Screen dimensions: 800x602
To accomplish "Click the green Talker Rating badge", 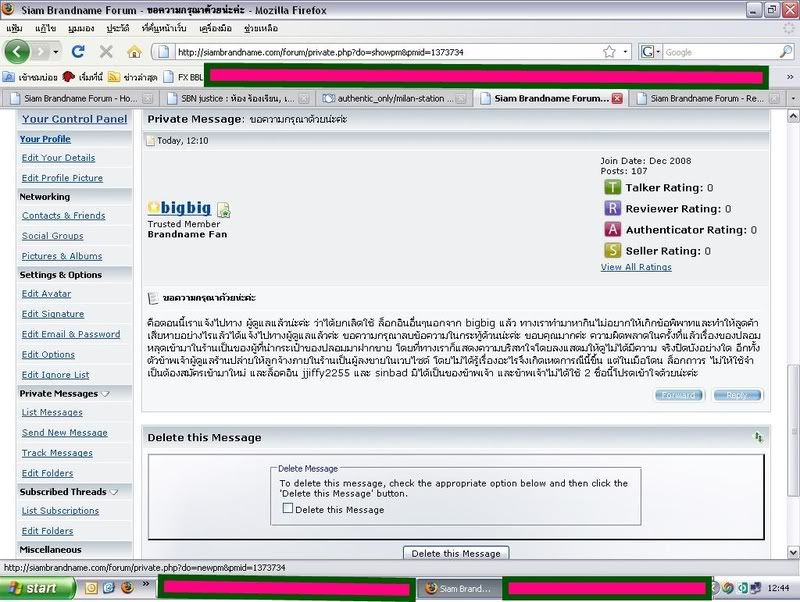I will [x=611, y=188].
